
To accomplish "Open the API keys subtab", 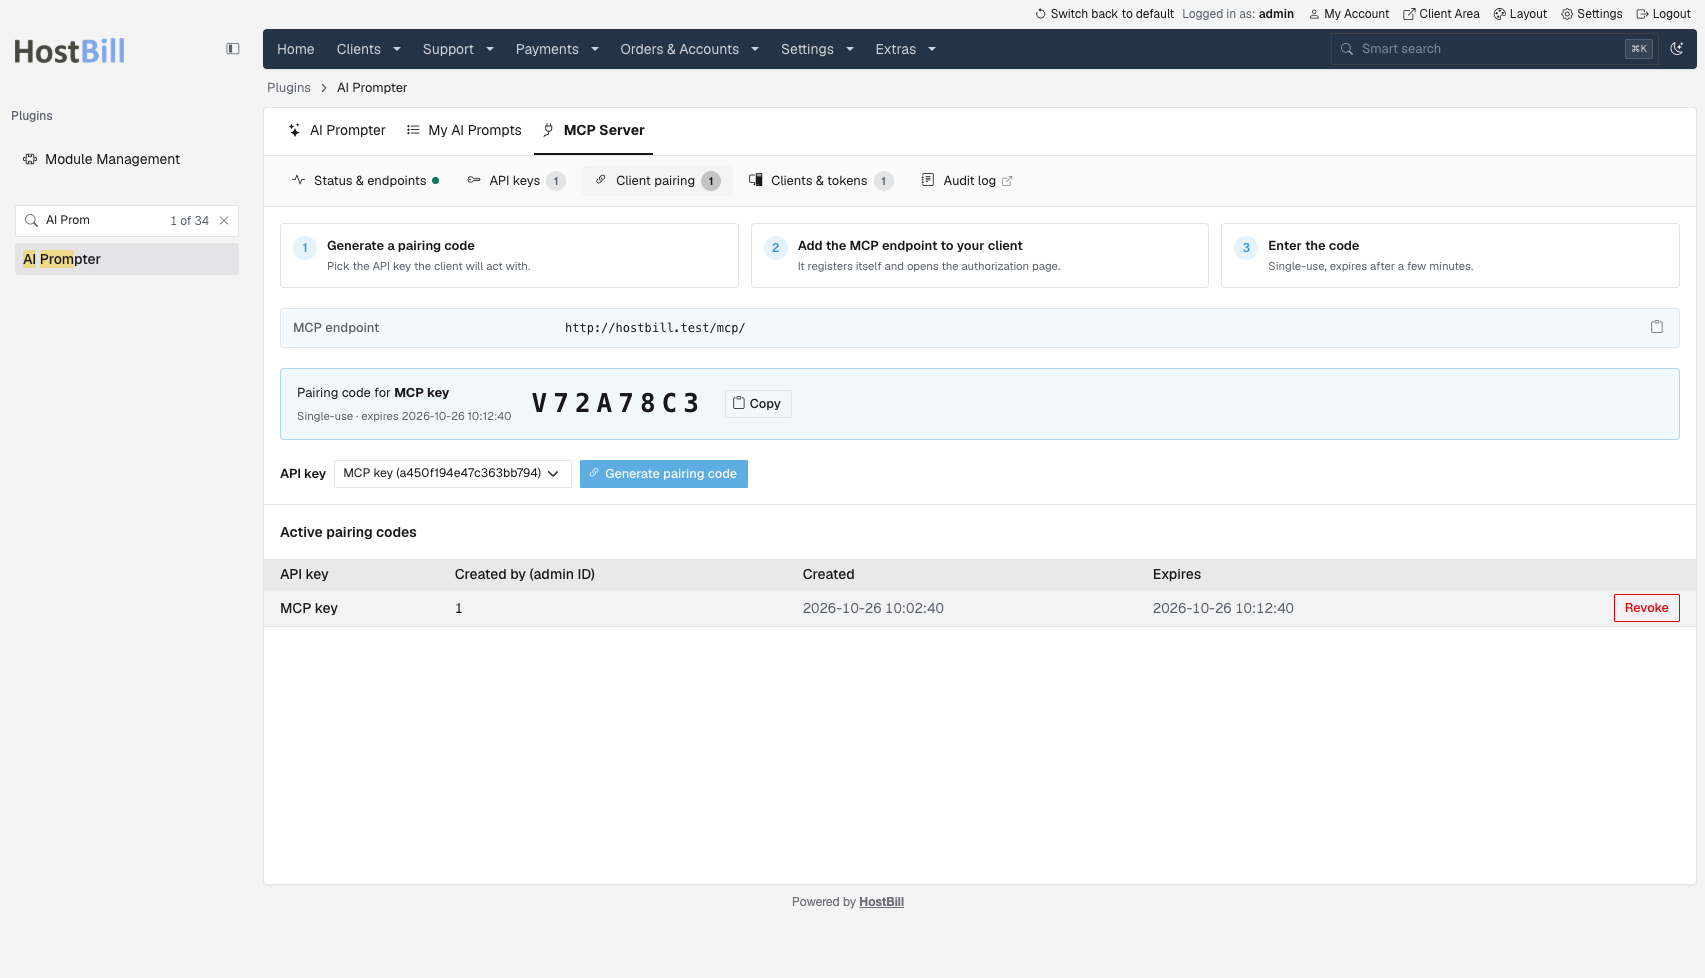I will (515, 181).
